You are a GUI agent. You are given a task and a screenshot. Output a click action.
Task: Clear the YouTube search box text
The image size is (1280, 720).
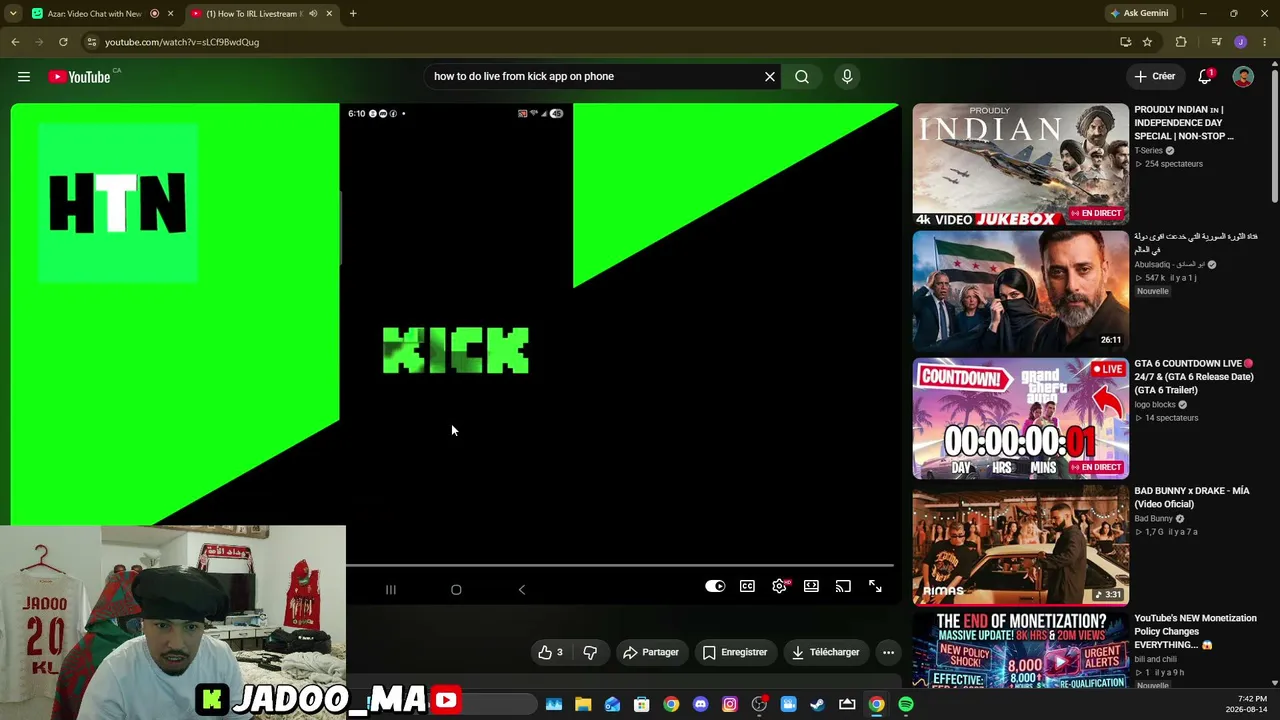point(770,76)
